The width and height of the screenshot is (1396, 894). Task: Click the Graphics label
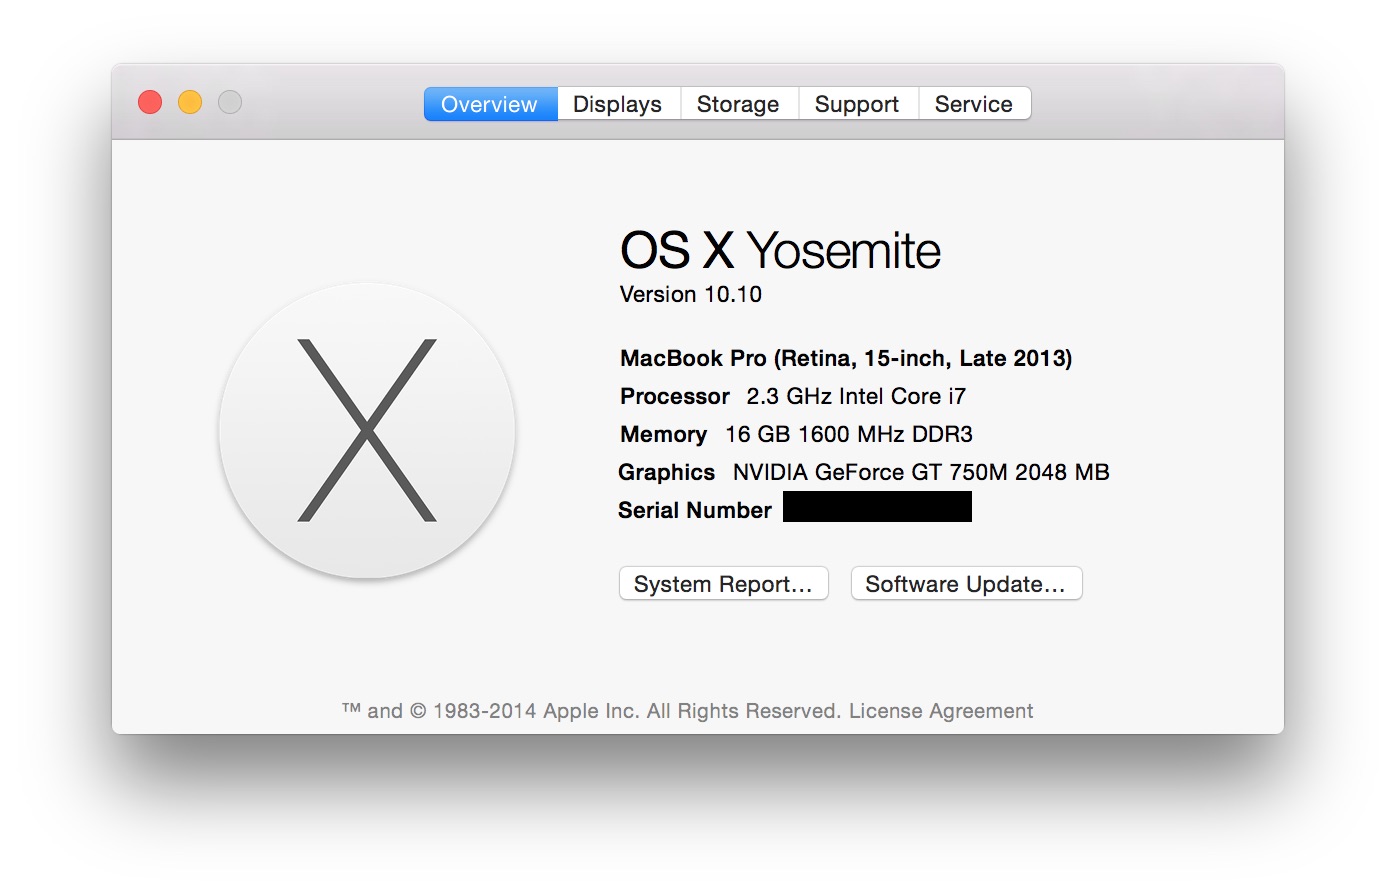pos(666,472)
